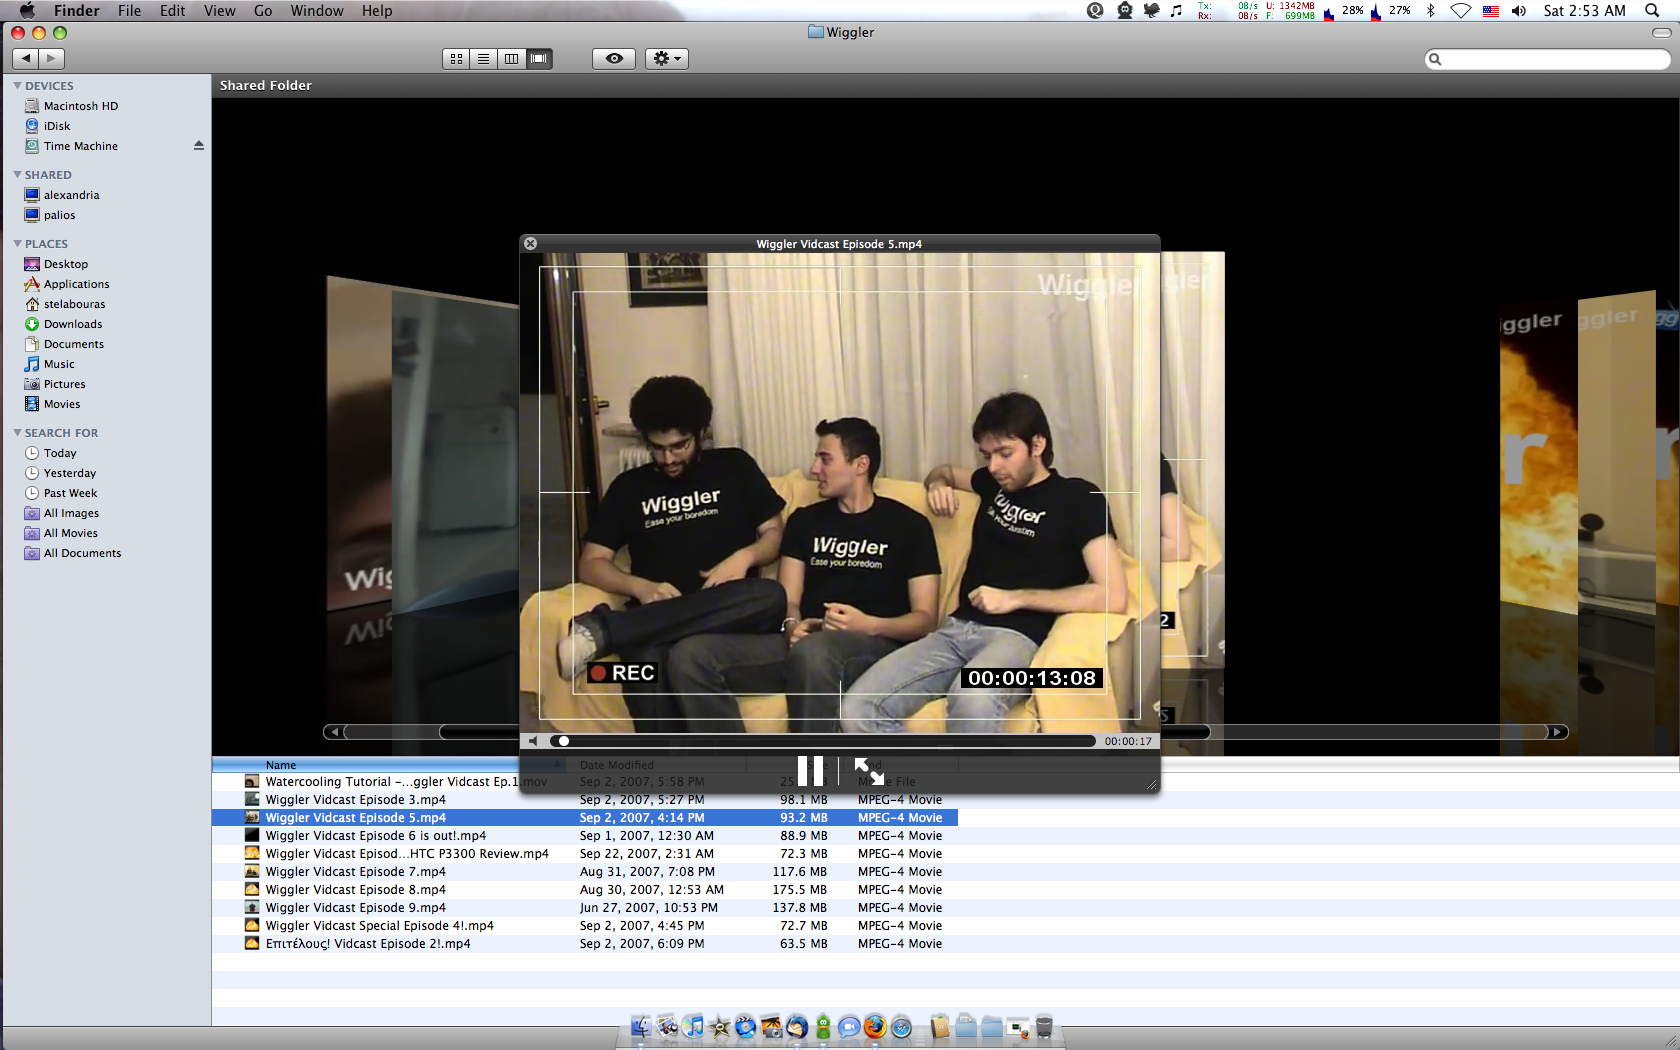The height and width of the screenshot is (1050, 1680).
Task: Eject Time Machine volume
Action: 198,146
